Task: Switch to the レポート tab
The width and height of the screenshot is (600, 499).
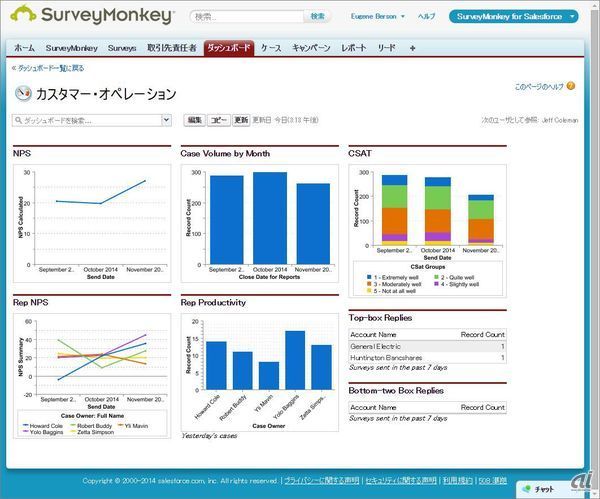Action: pos(354,48)
